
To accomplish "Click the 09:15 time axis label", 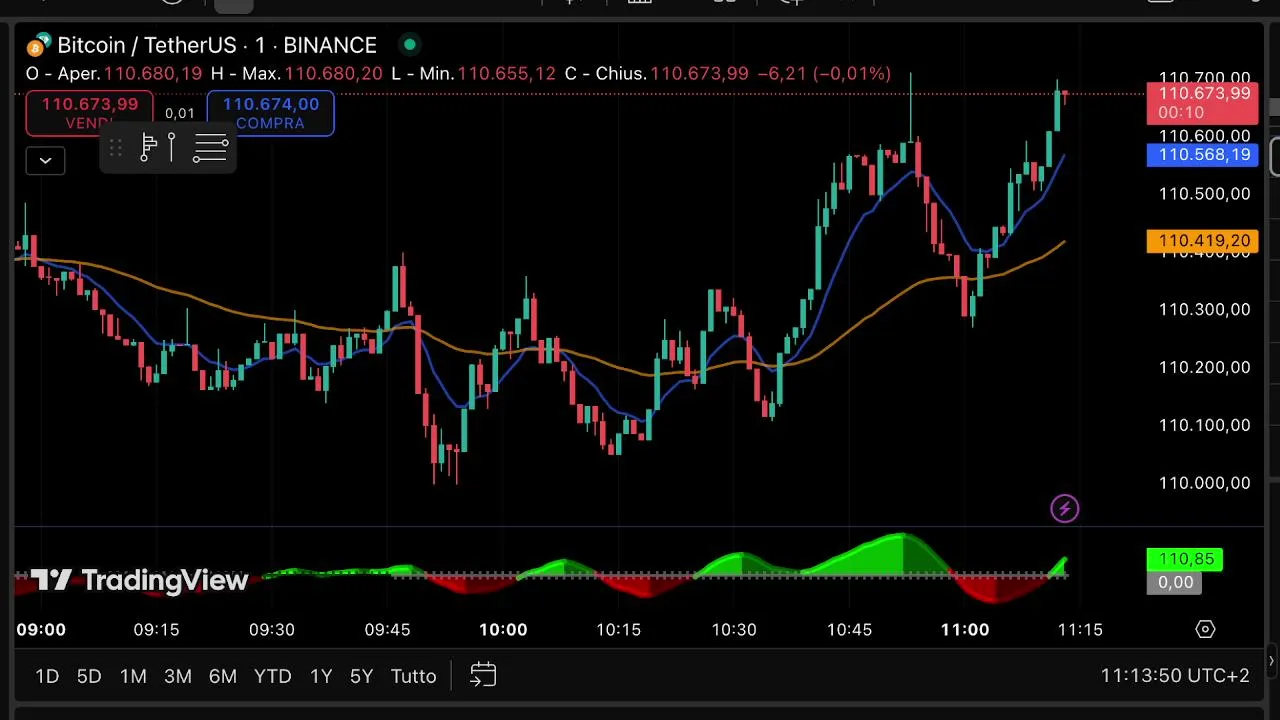I will [x=156, y=630].
